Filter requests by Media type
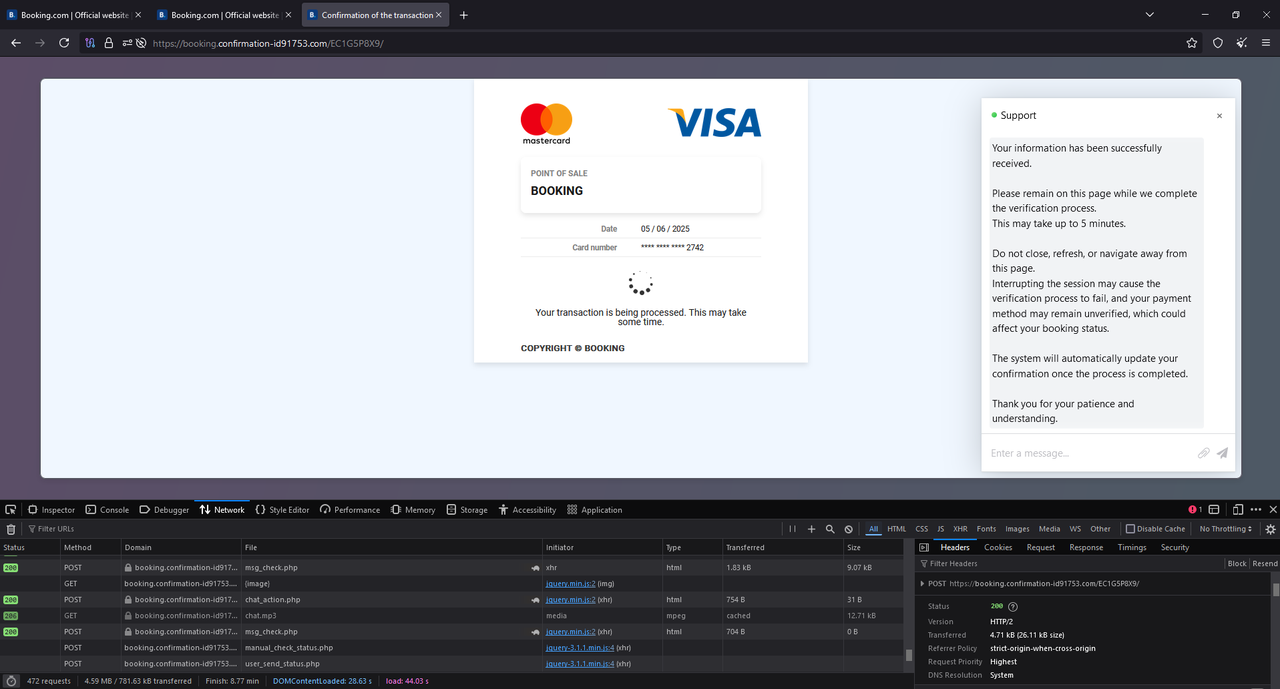This screenshot has height=689, width=1280. coord(1049,529)
